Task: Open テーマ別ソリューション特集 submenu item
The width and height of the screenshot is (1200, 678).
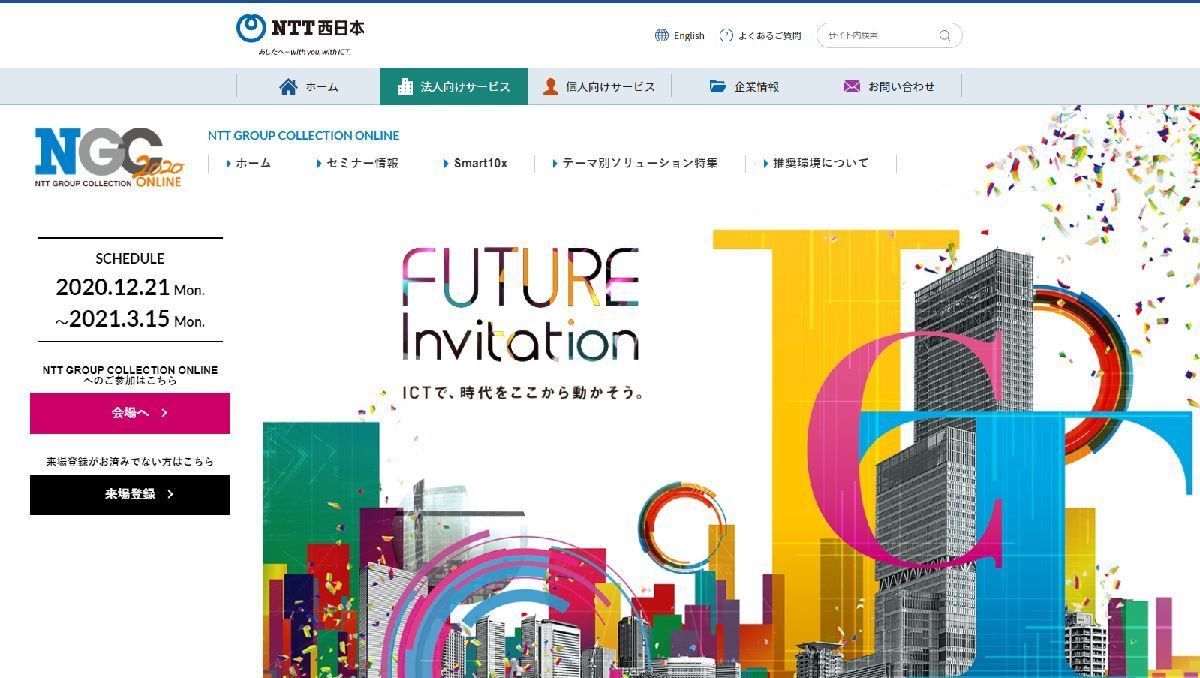Action: point(635,163)
